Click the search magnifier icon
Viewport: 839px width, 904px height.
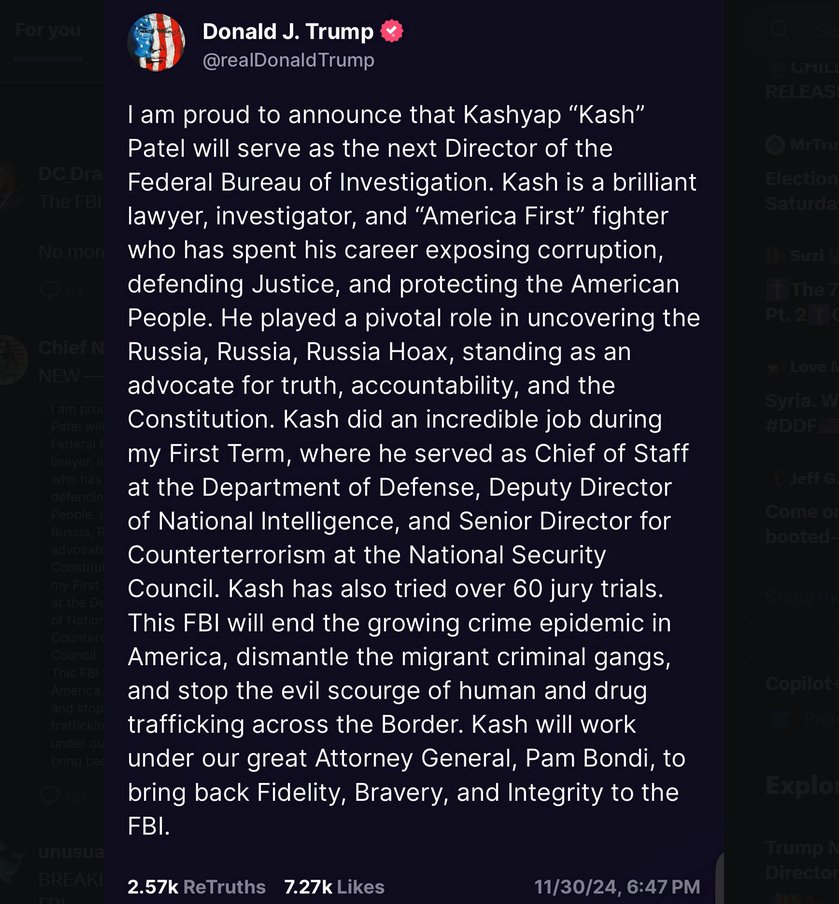pos(779,29)
